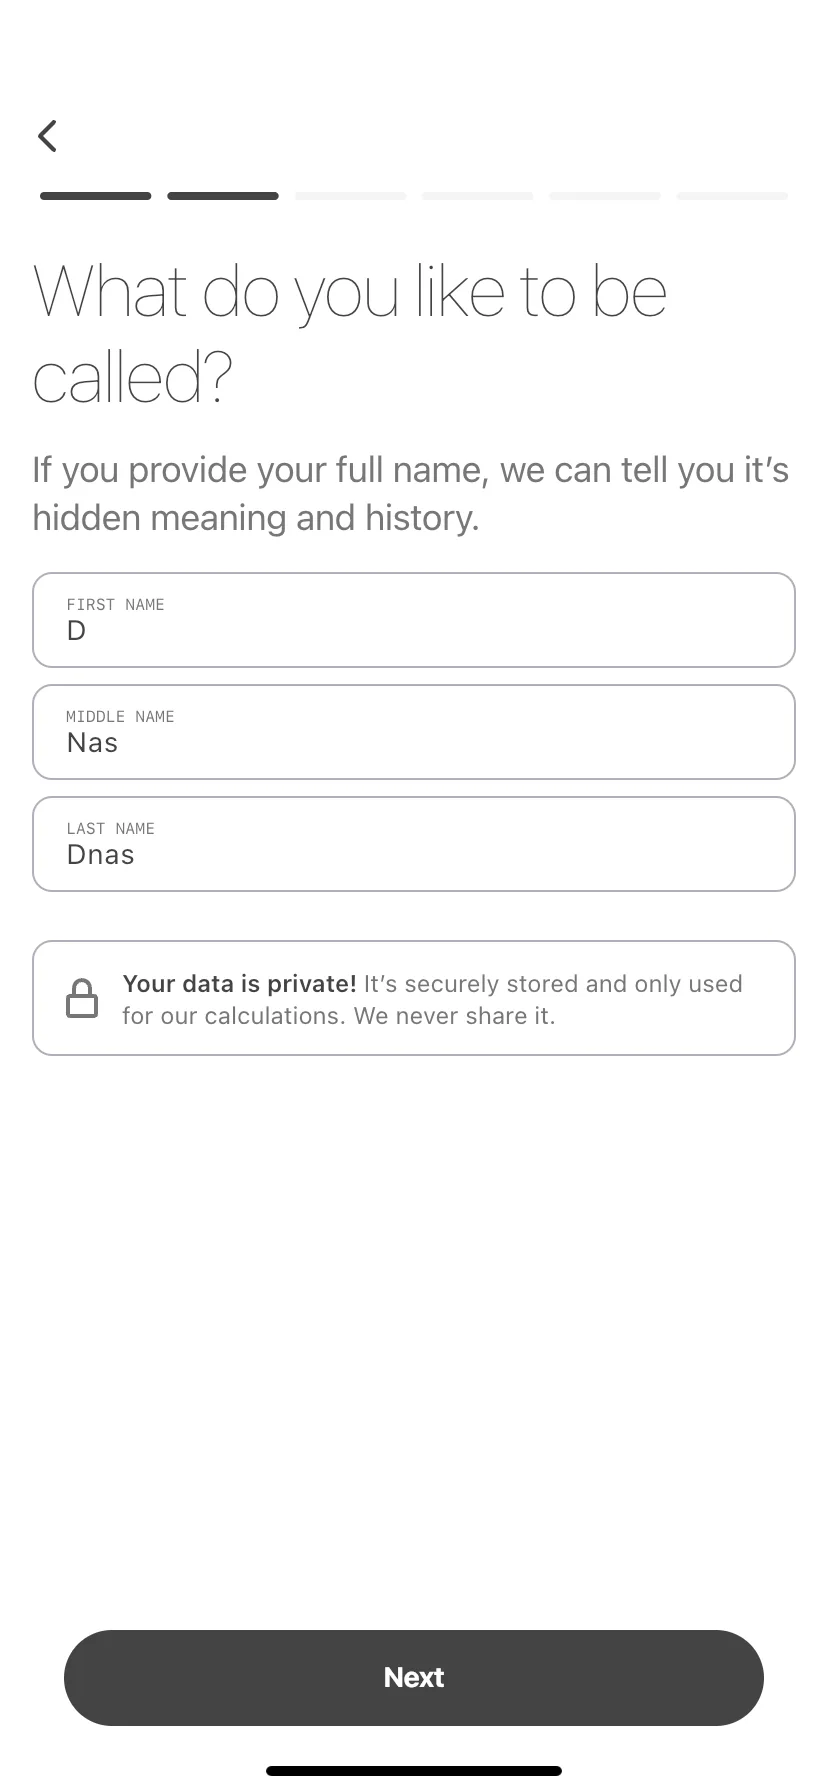
Task: Tap the Next button
Action: [414, 1678]
